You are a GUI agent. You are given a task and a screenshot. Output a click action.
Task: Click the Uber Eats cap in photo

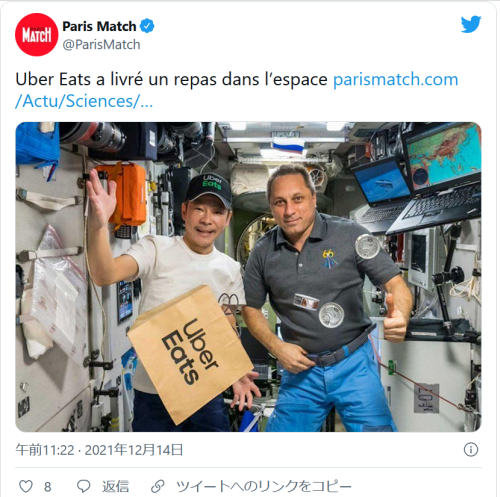[209, 189]
